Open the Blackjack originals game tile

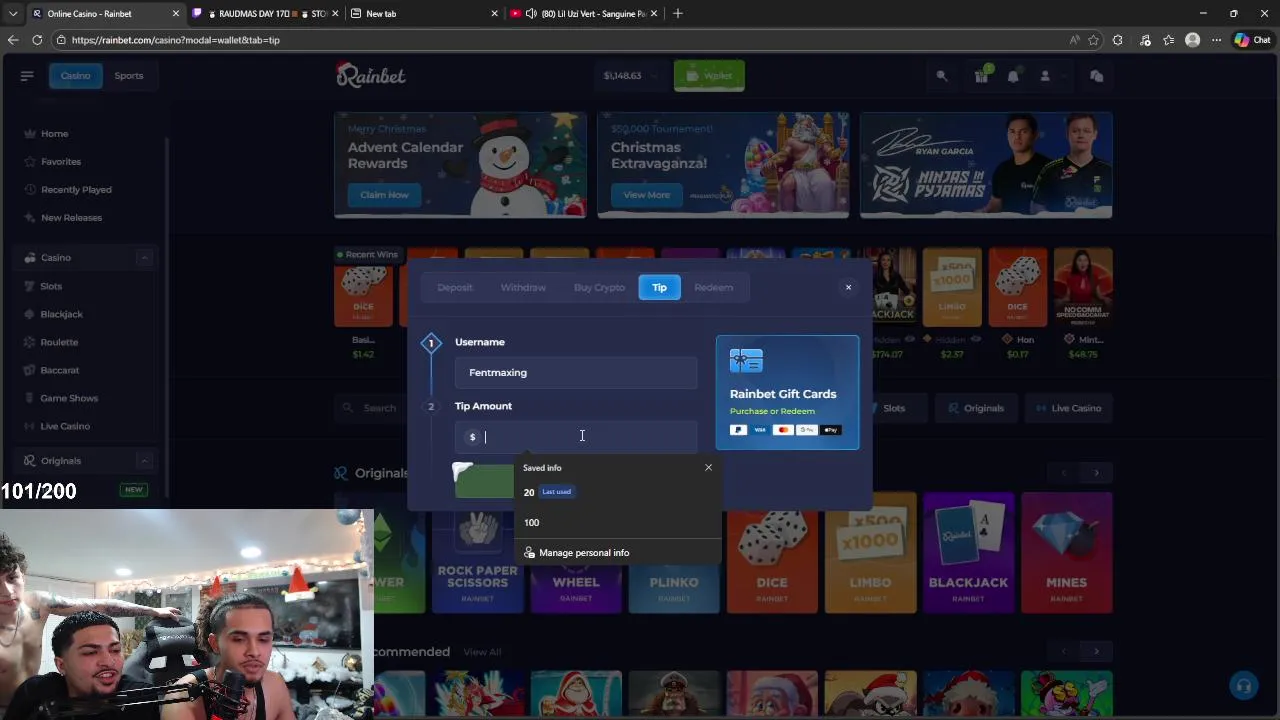968,553
